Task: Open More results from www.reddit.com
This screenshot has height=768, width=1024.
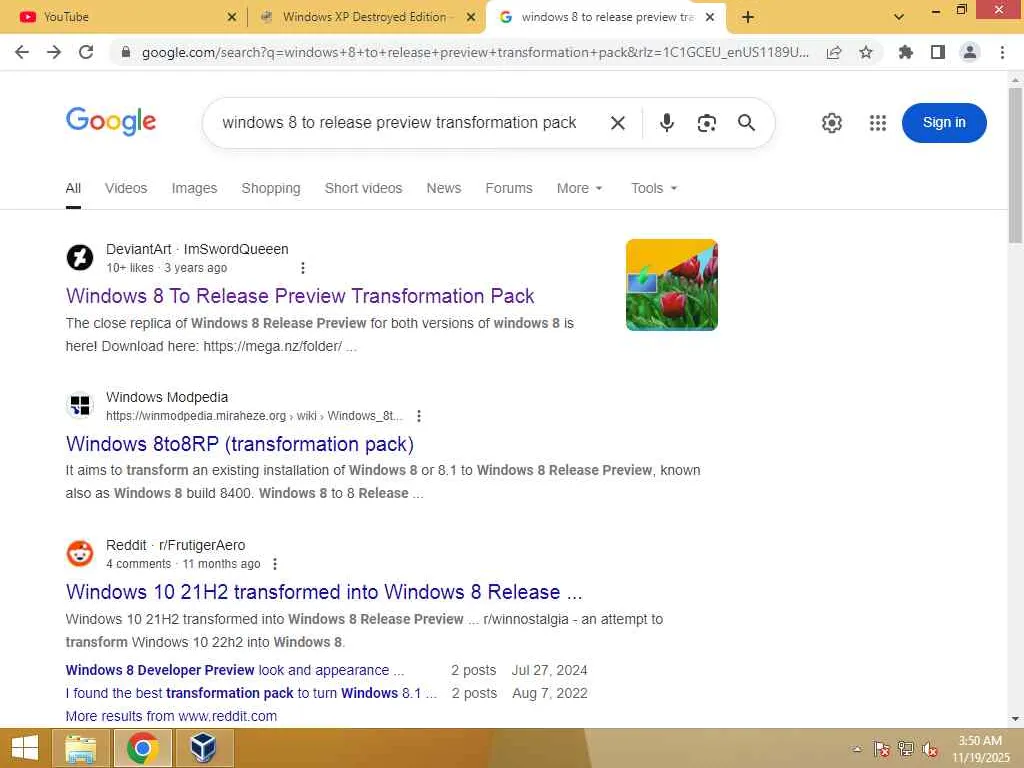Action: (x=171, y=716)
